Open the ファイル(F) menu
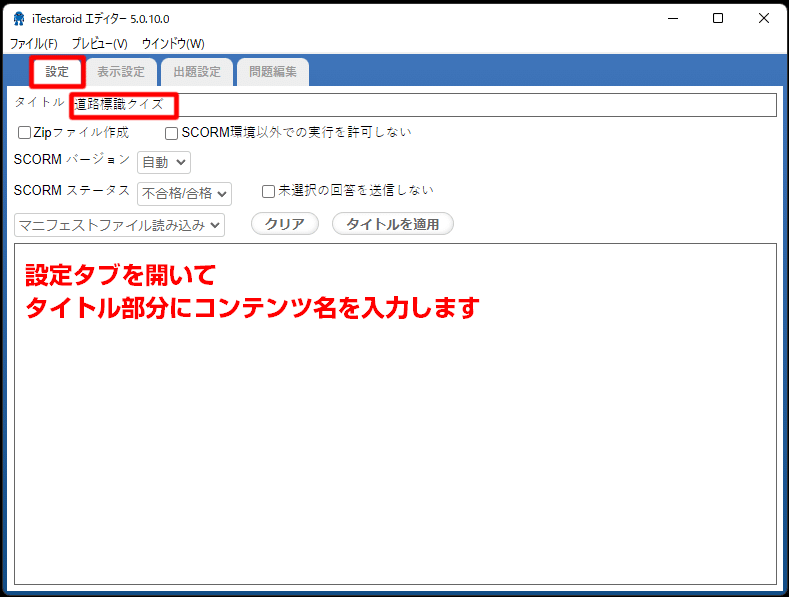789x597 pixels. 34,44
